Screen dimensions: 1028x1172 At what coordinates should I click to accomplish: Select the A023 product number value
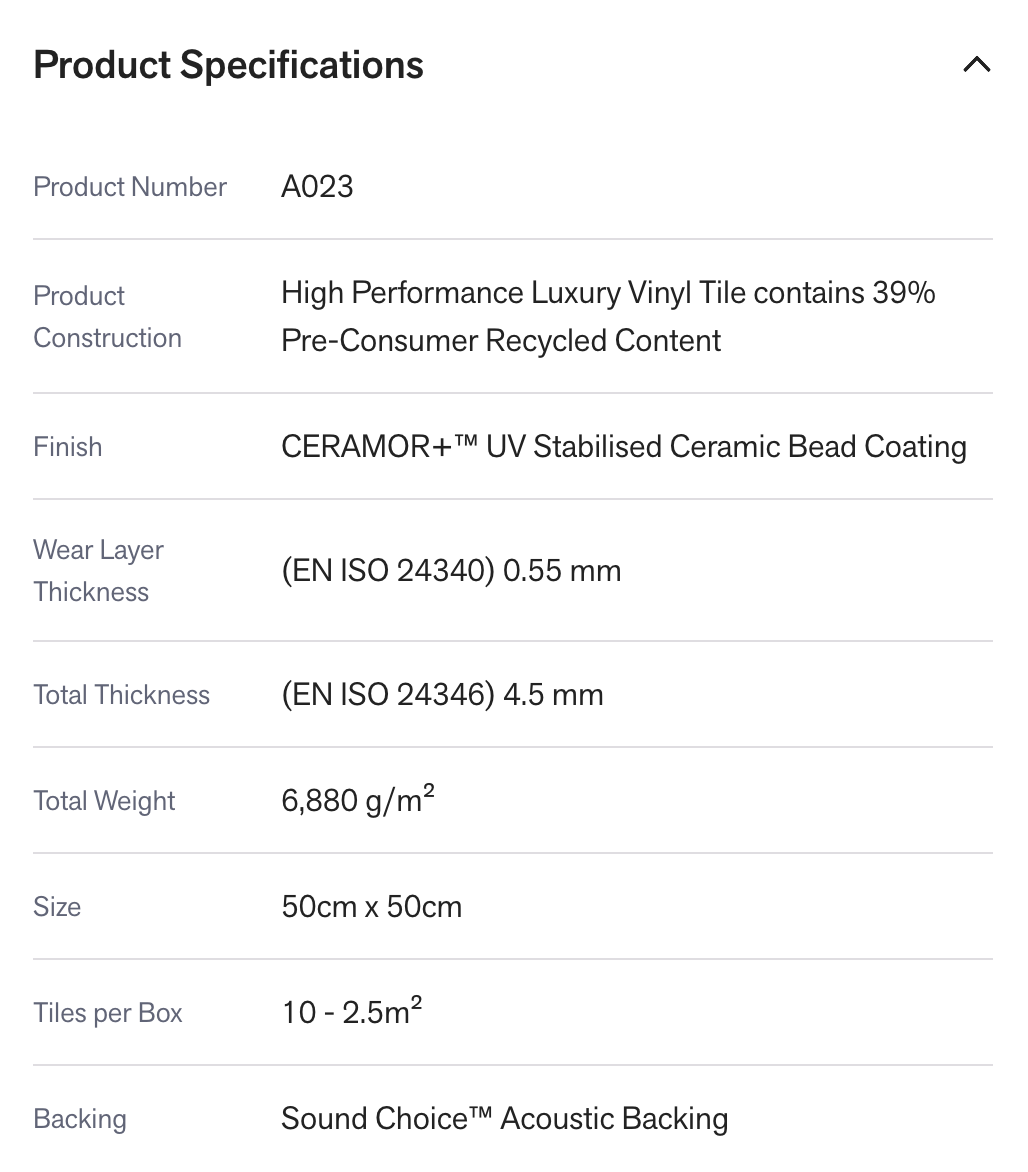tap(317, 187)
